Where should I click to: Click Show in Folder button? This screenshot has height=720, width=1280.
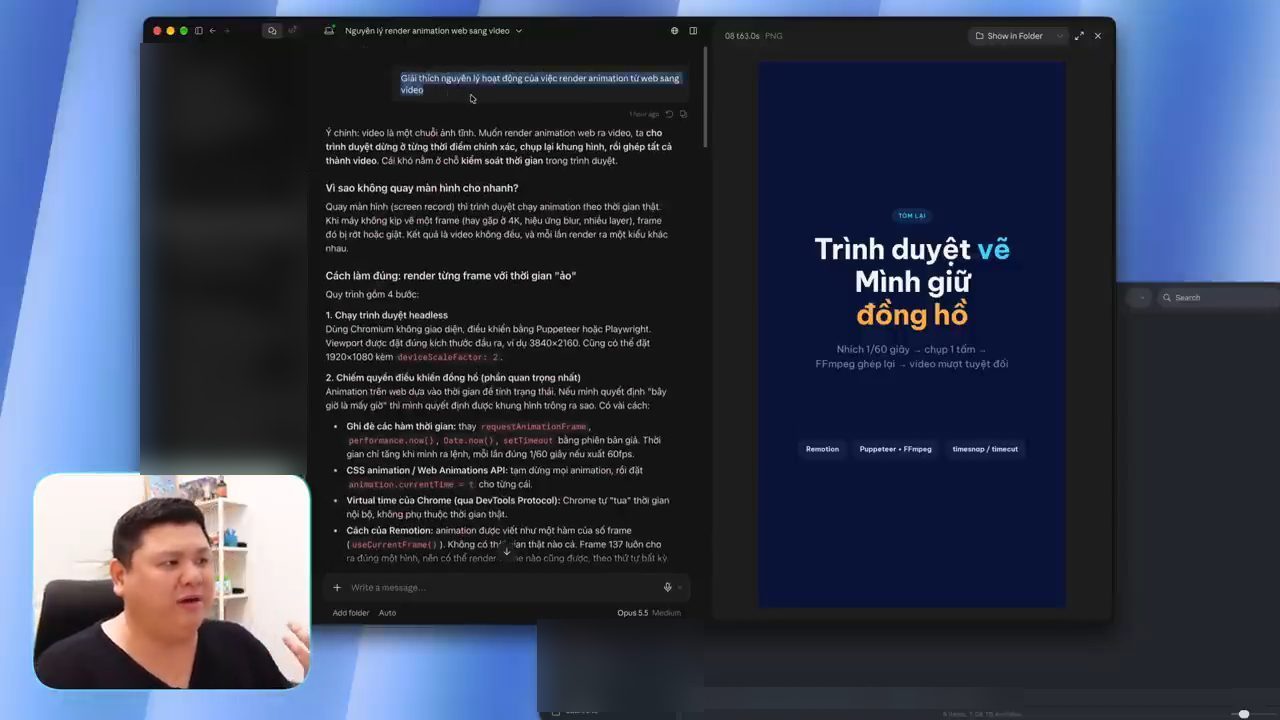(1009, 36)
